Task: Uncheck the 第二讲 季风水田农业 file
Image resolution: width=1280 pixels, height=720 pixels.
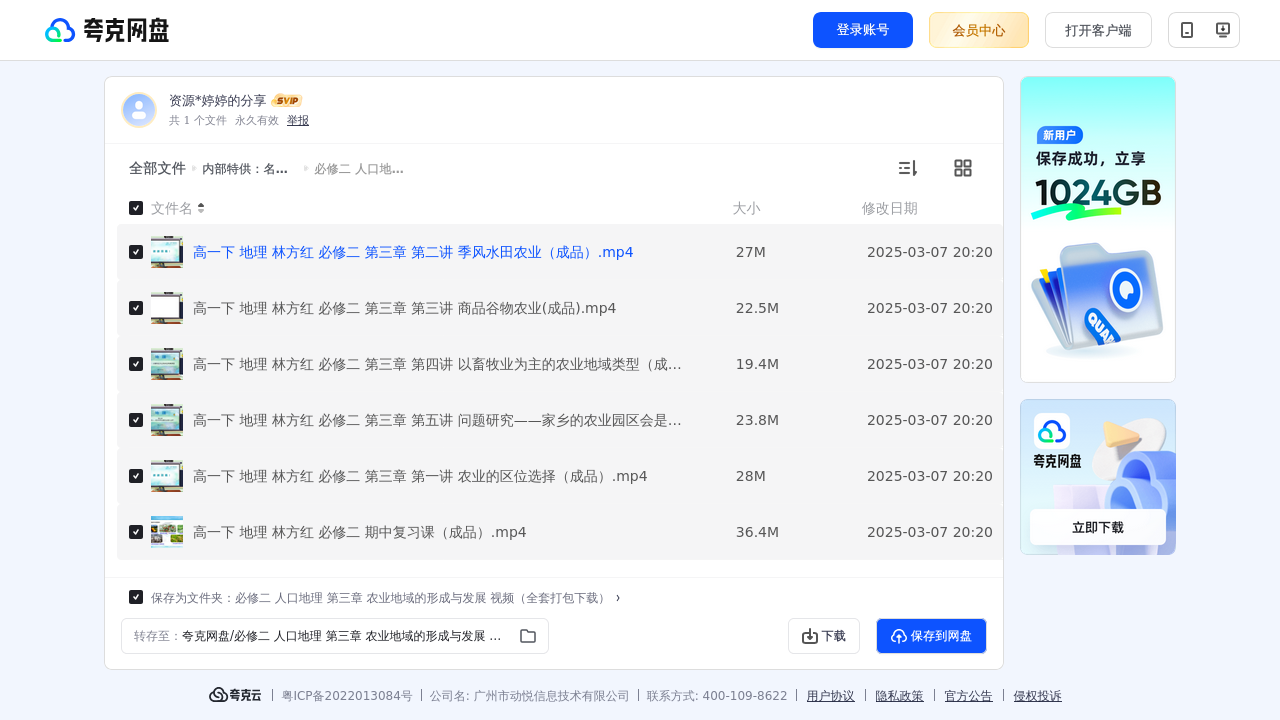Action: [x=136, y=252]
